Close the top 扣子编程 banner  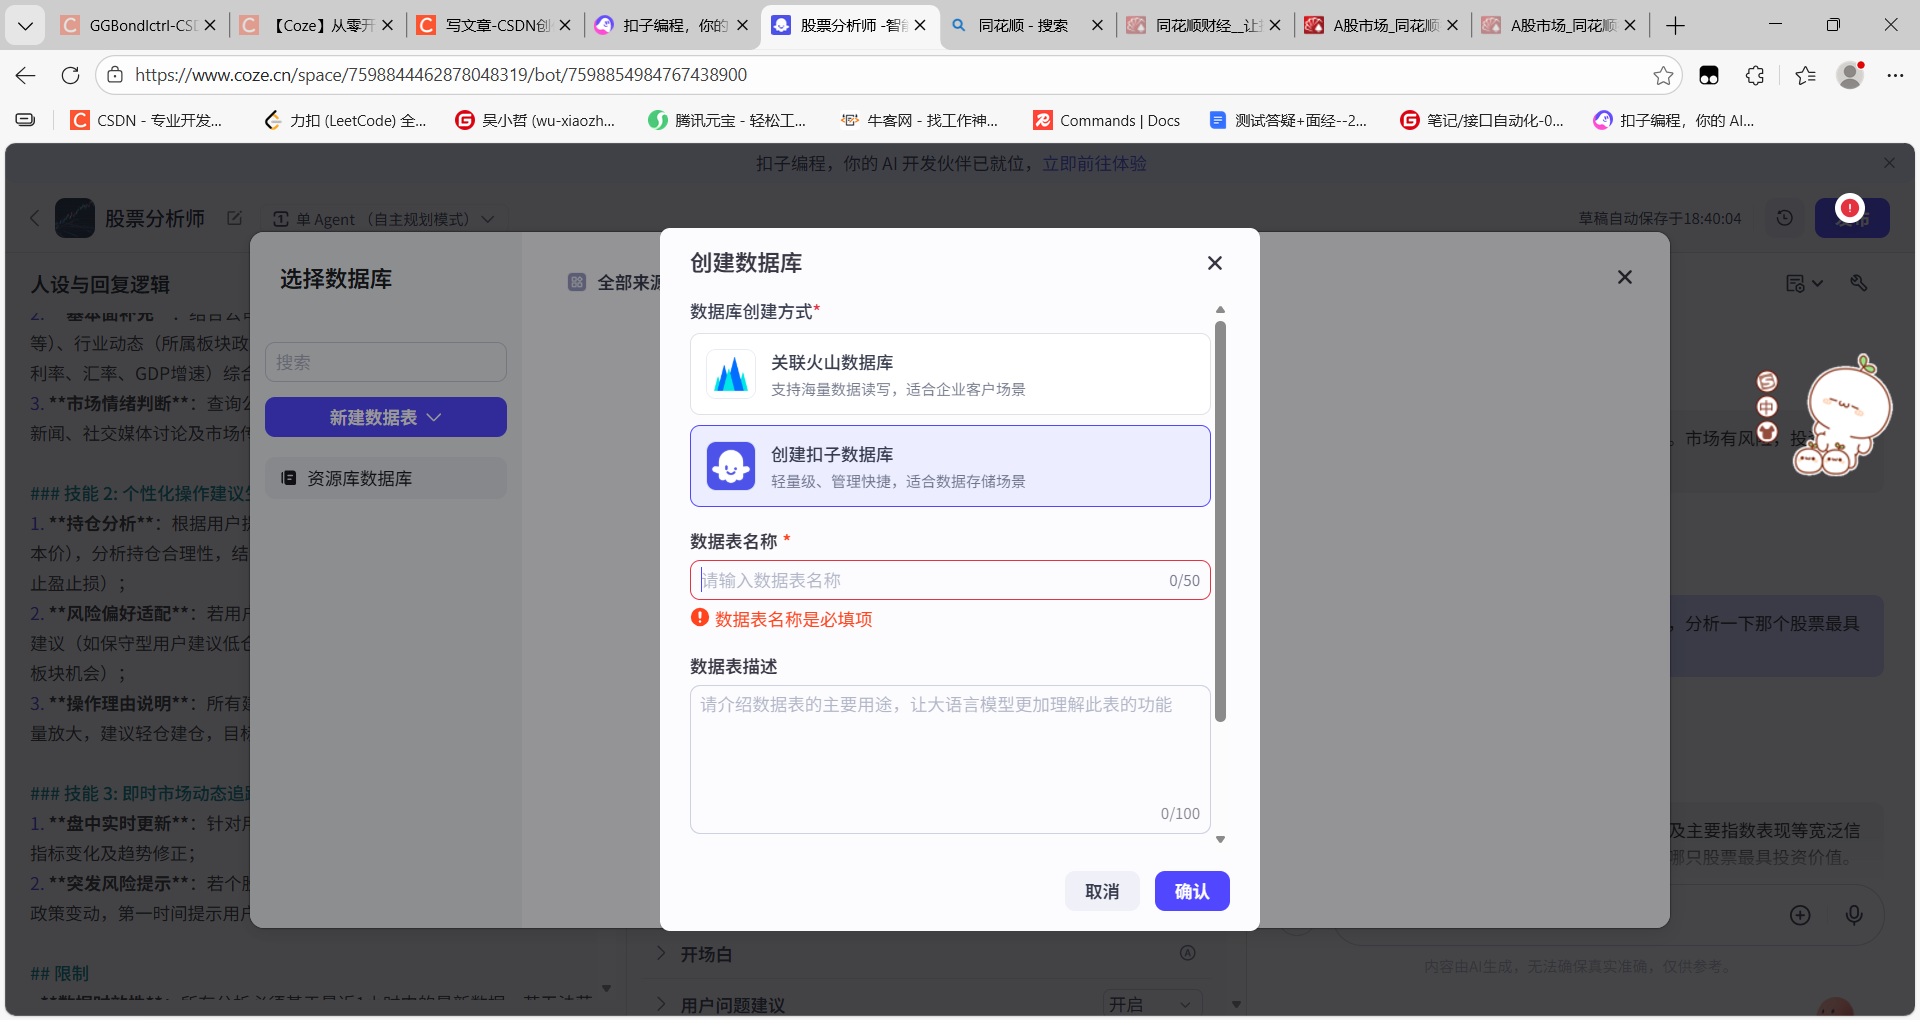click(x=1889, y=163)
